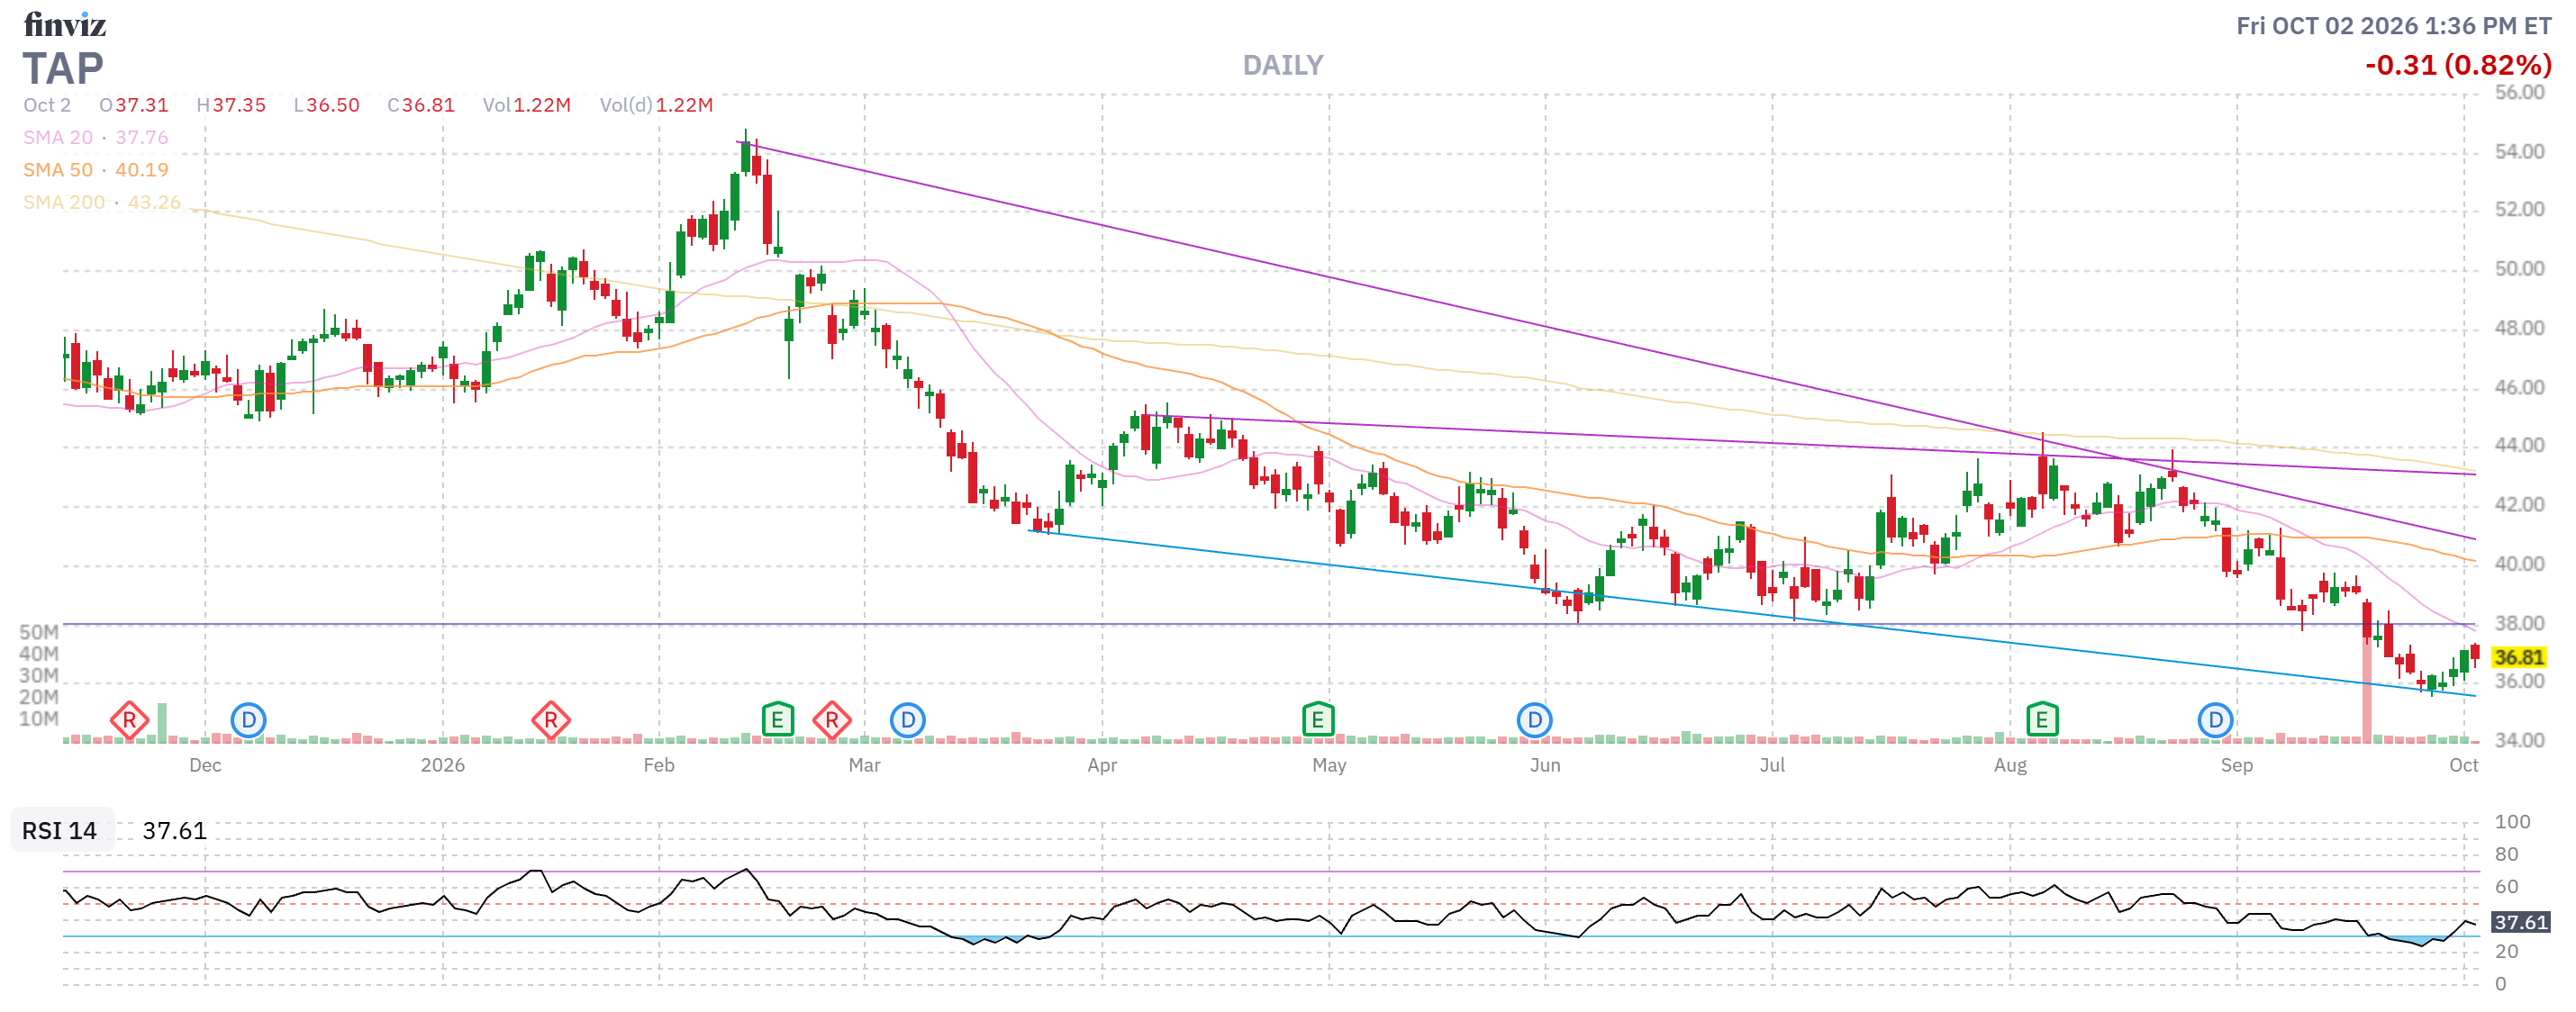This screenshot has height=1012, width=2576.
Task: Click the 37.61 RSI value tag on axis
Action: pyautogui.click(x=2520, y=922)
